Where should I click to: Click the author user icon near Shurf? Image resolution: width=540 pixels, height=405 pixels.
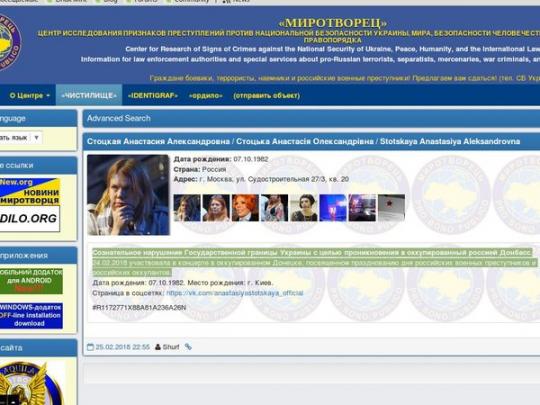[x=158, y=347]
